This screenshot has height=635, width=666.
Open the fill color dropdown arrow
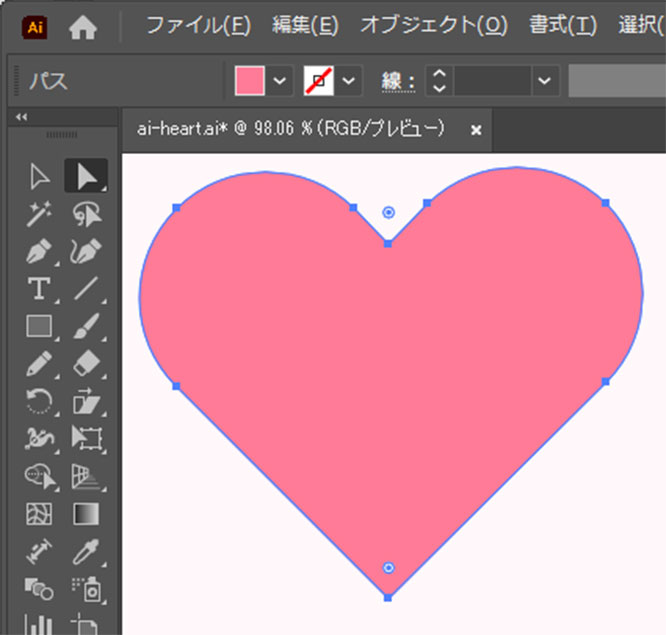tap(280, 81)
